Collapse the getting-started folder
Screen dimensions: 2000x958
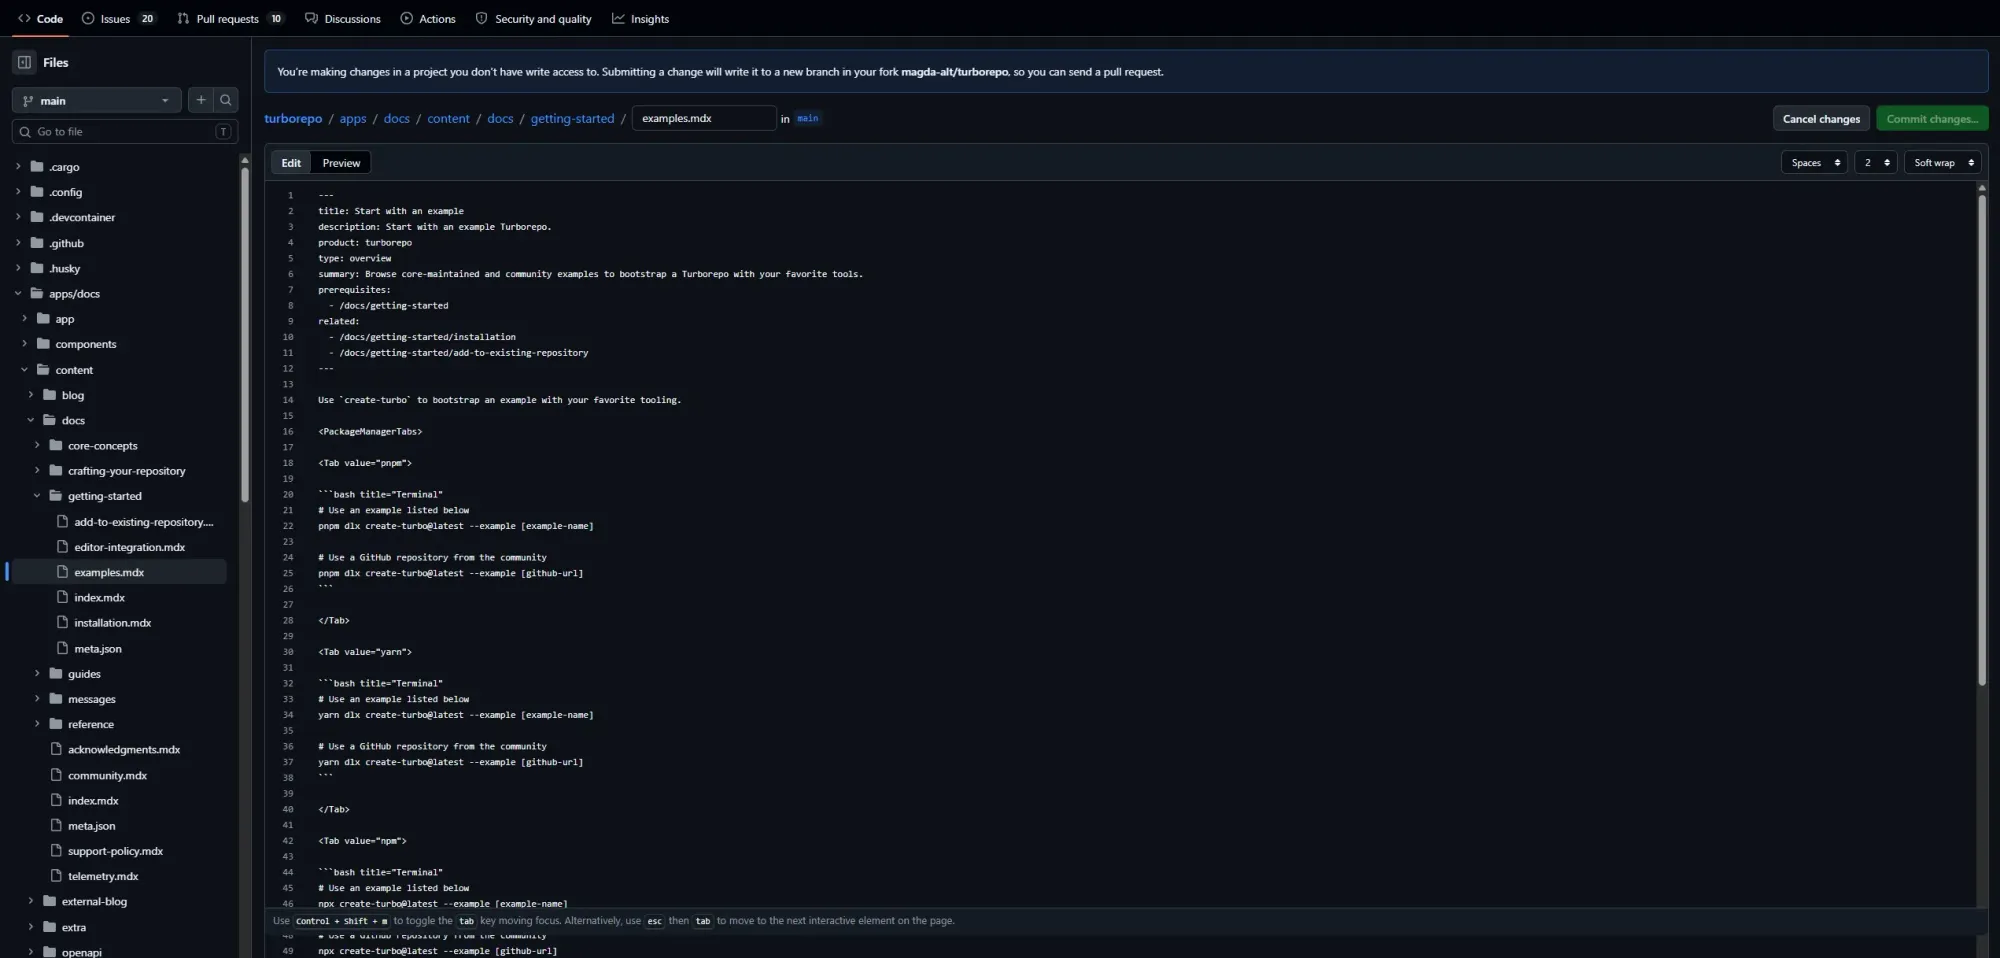click(x=37, y=495)
